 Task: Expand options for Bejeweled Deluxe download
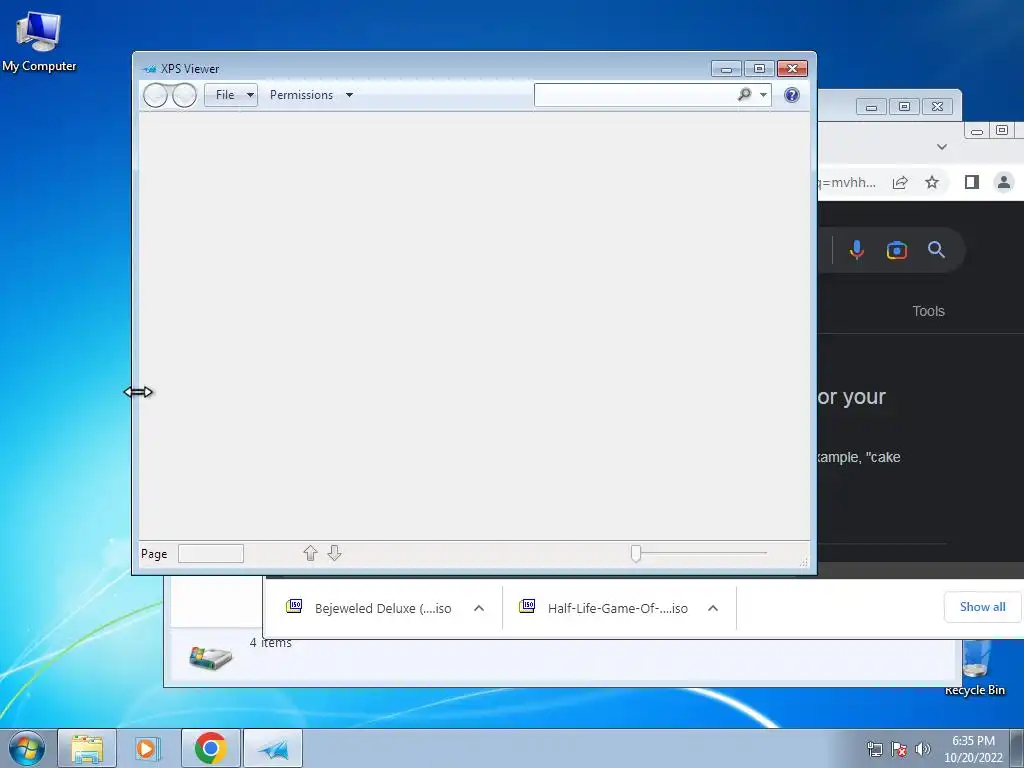pyautogui.click(x=479, y=608)
